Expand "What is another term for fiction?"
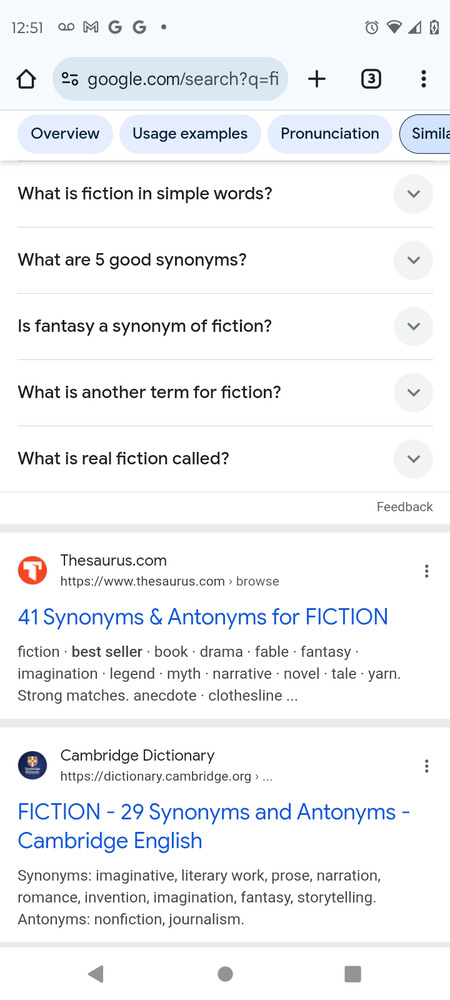 pos(225,393)
